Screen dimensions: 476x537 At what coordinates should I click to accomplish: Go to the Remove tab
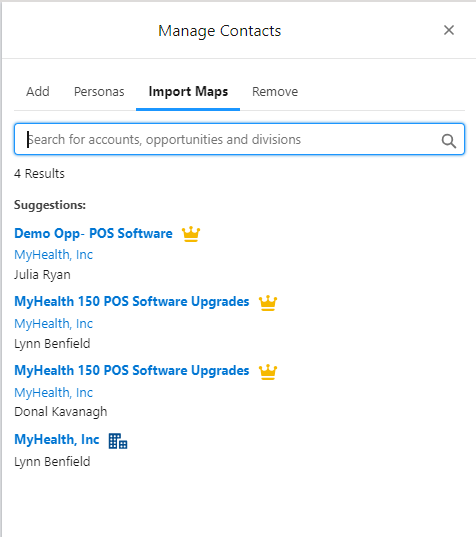click(275, 91)
